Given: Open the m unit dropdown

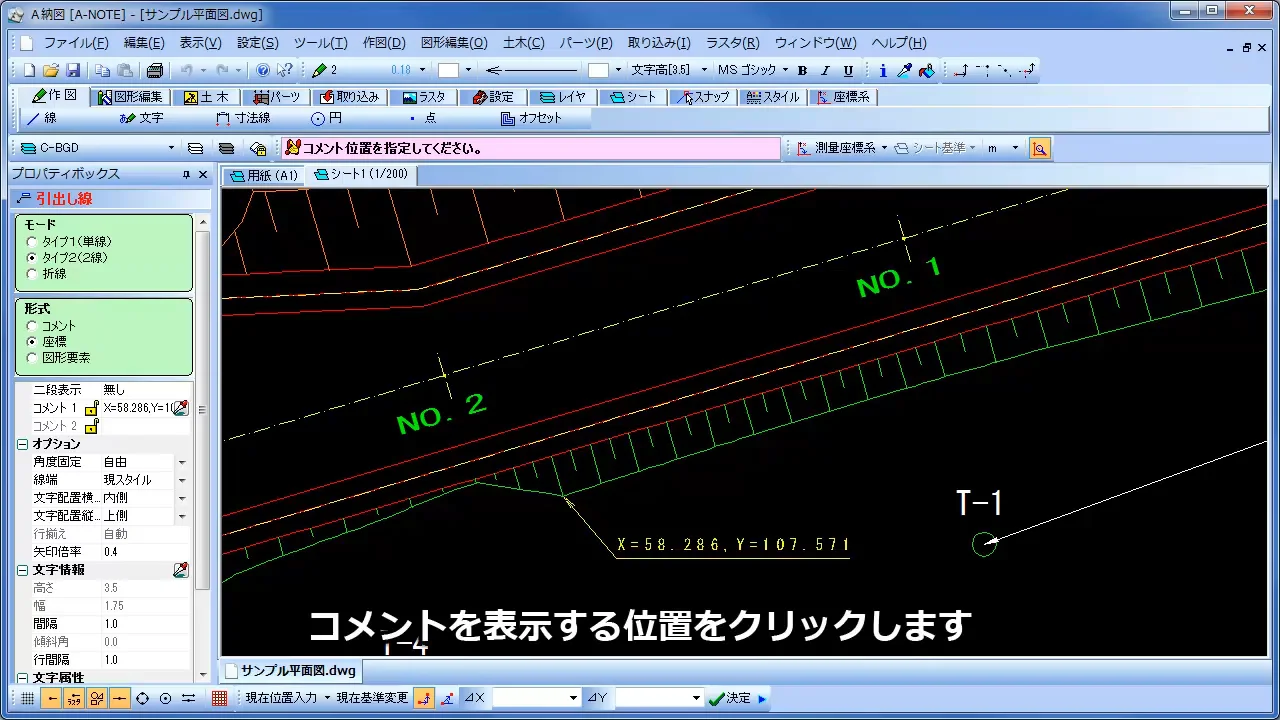Looking at the screenshot, I should (1015, 148).
